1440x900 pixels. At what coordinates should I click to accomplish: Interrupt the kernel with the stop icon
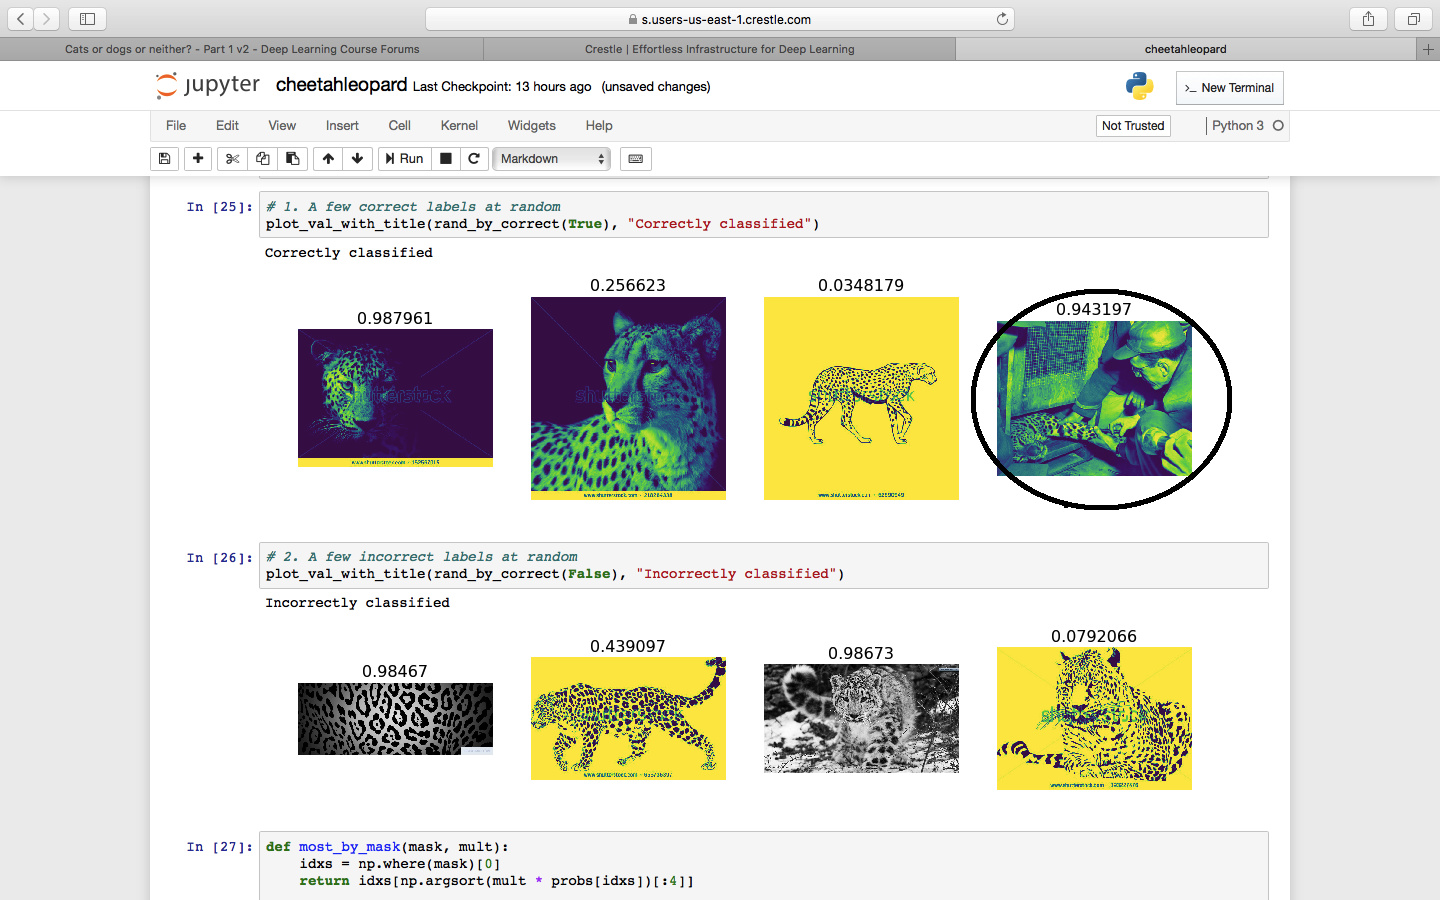coord(446,159)
